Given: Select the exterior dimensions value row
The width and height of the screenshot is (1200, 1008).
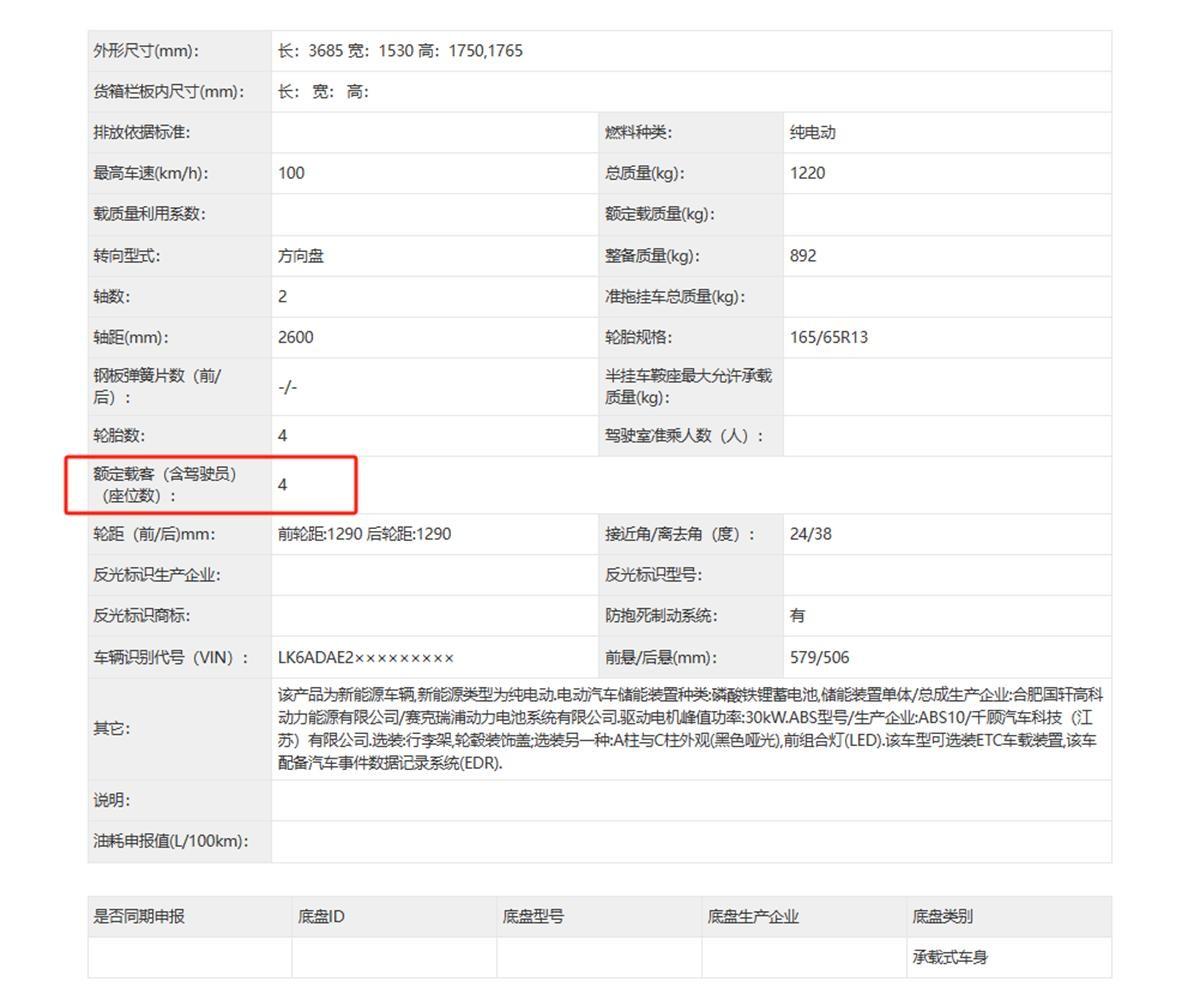Looking at the screenshot, I should tap(400, 51).
